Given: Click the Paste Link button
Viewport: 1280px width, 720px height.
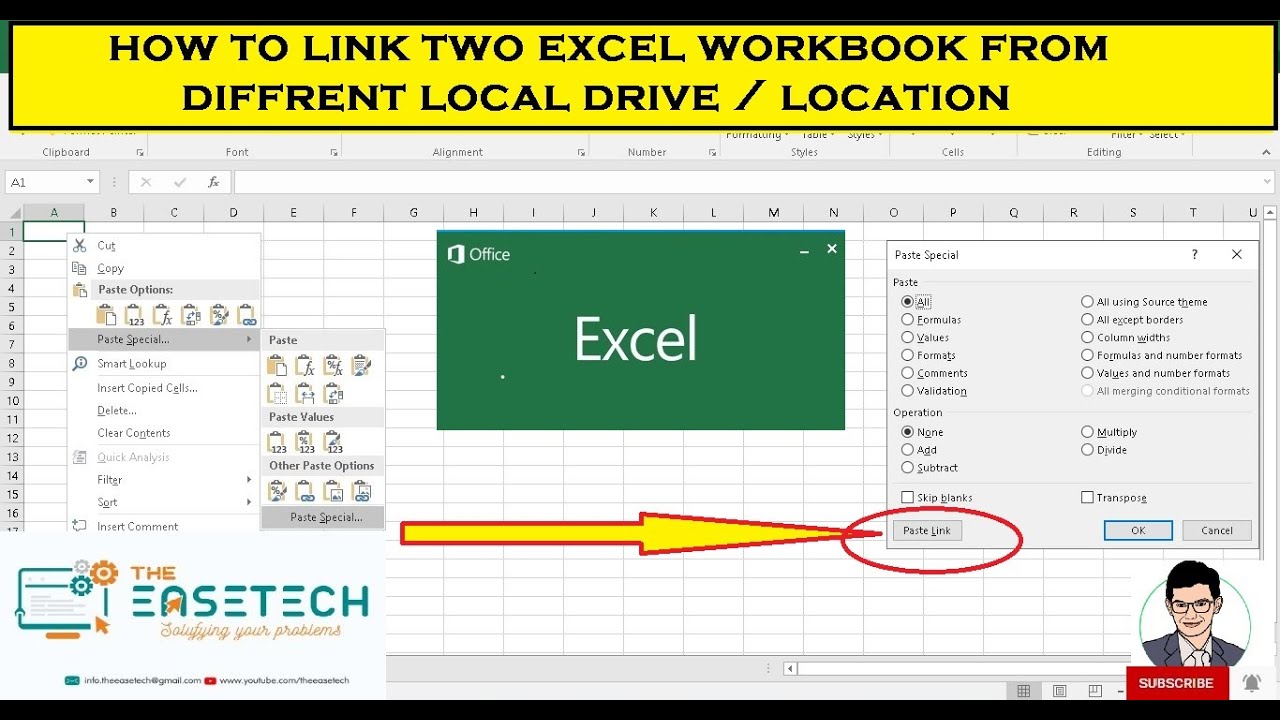Looking at the screenshot, I should click(927, 531).
